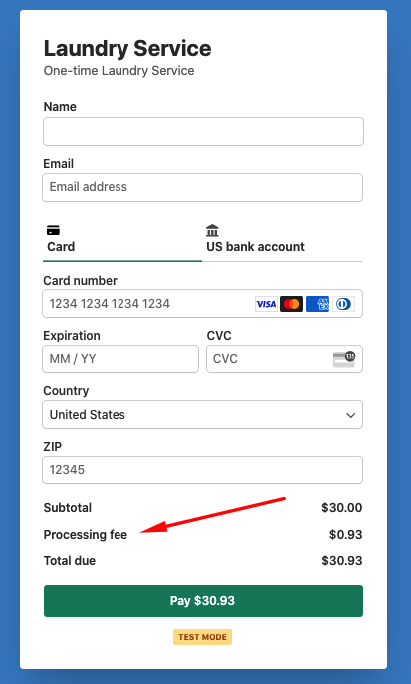The height and width of the screenshot is (684, 411).
Task: Click the Diners Club logo icon
Action: 343,304
